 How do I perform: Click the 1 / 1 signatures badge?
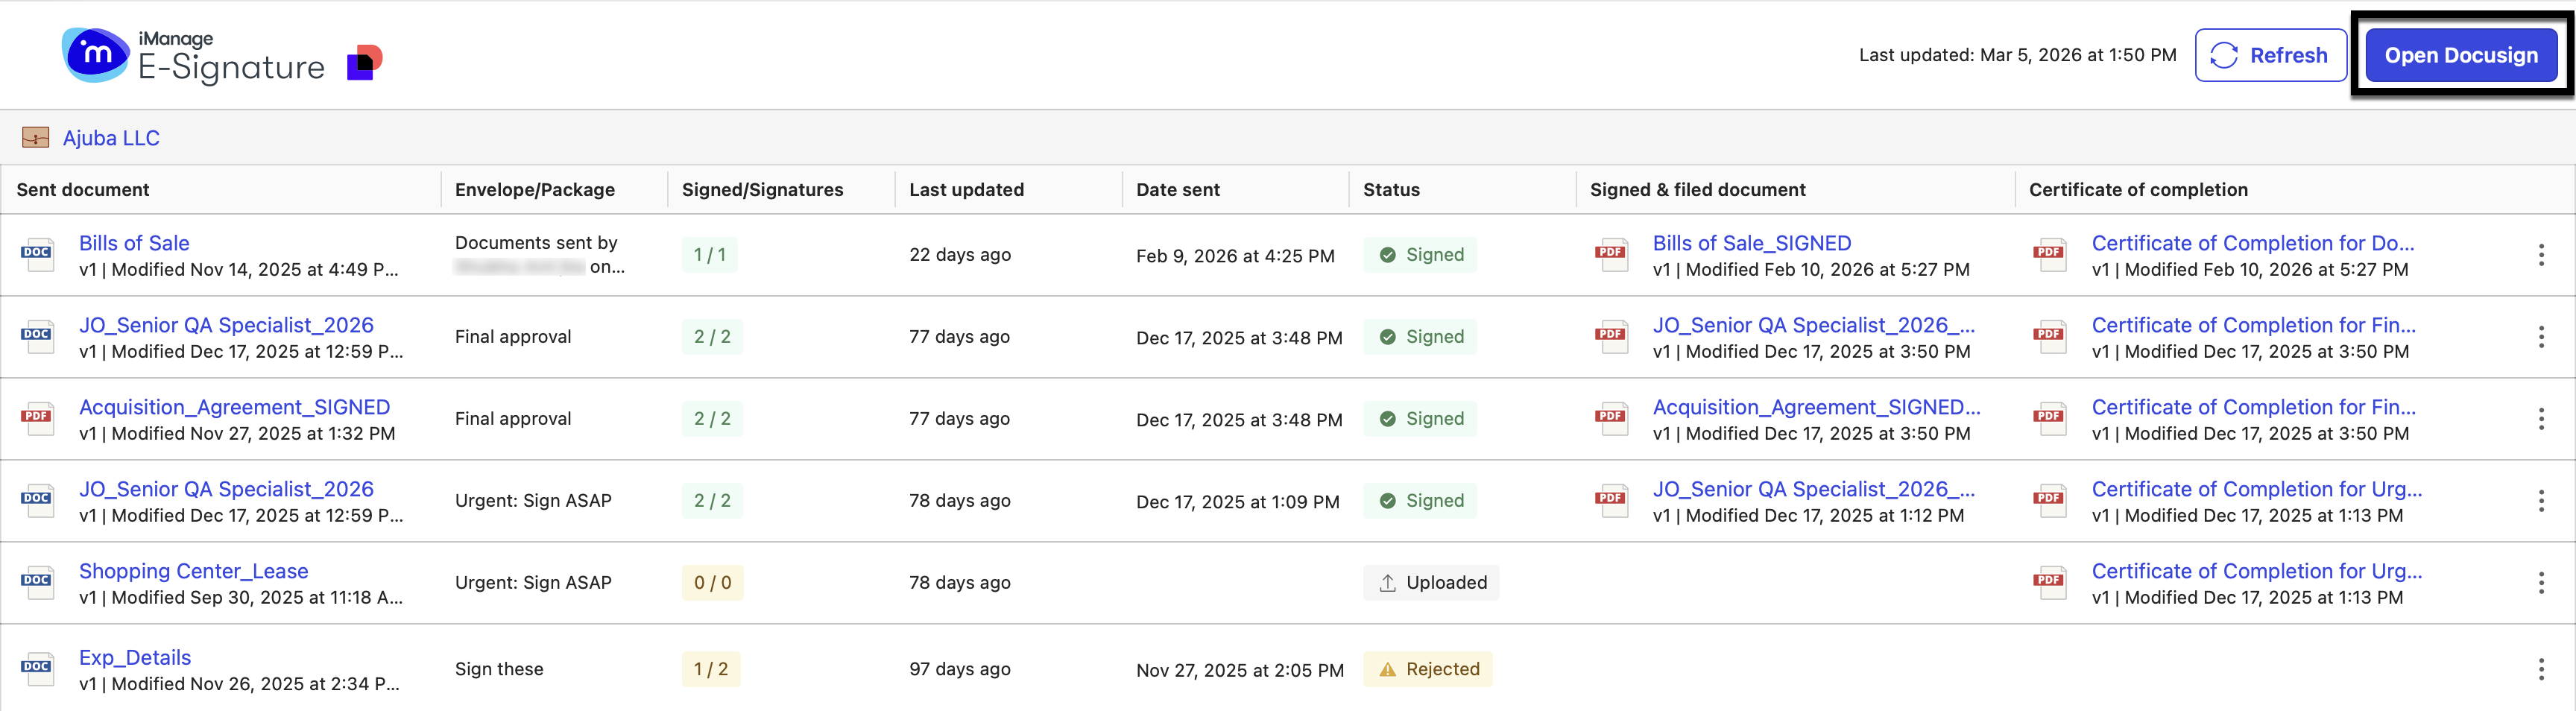[x=710, y=255]
